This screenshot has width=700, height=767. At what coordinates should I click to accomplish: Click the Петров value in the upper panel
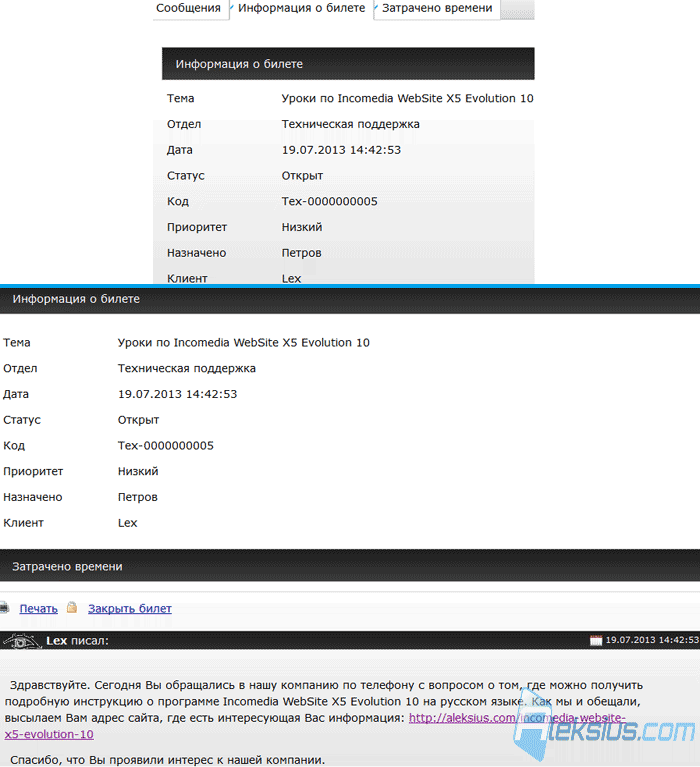(301, 253)
